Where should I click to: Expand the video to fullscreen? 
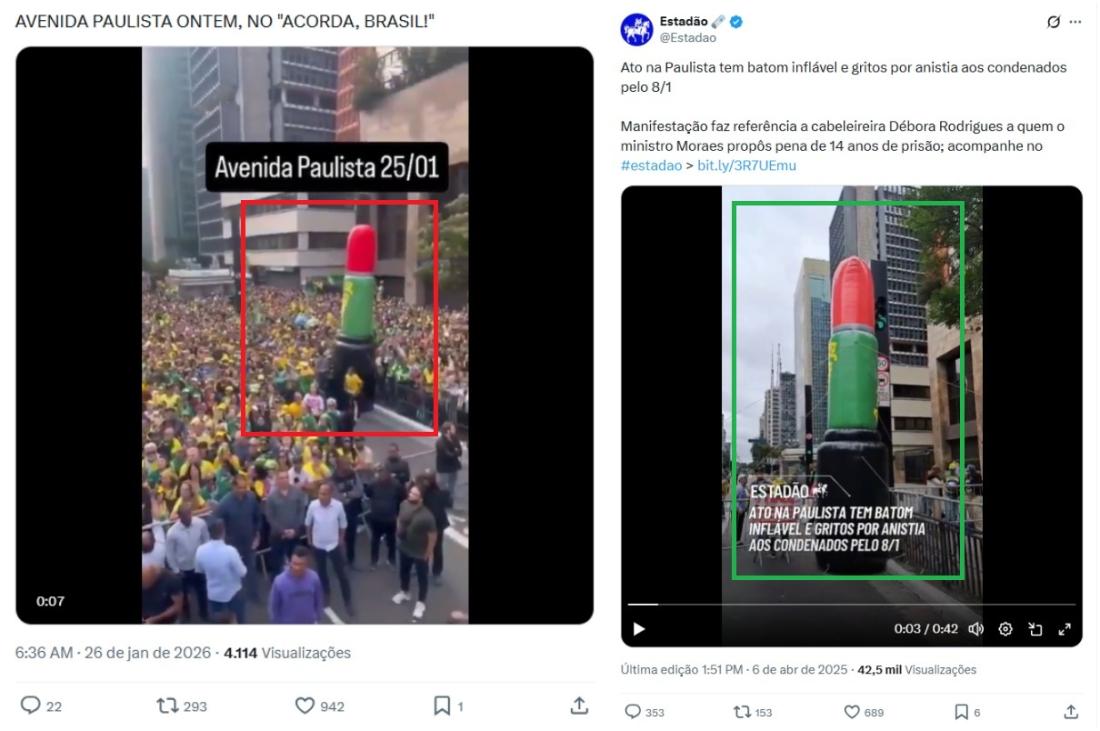pyautogui.click(x=1064, y=629)
